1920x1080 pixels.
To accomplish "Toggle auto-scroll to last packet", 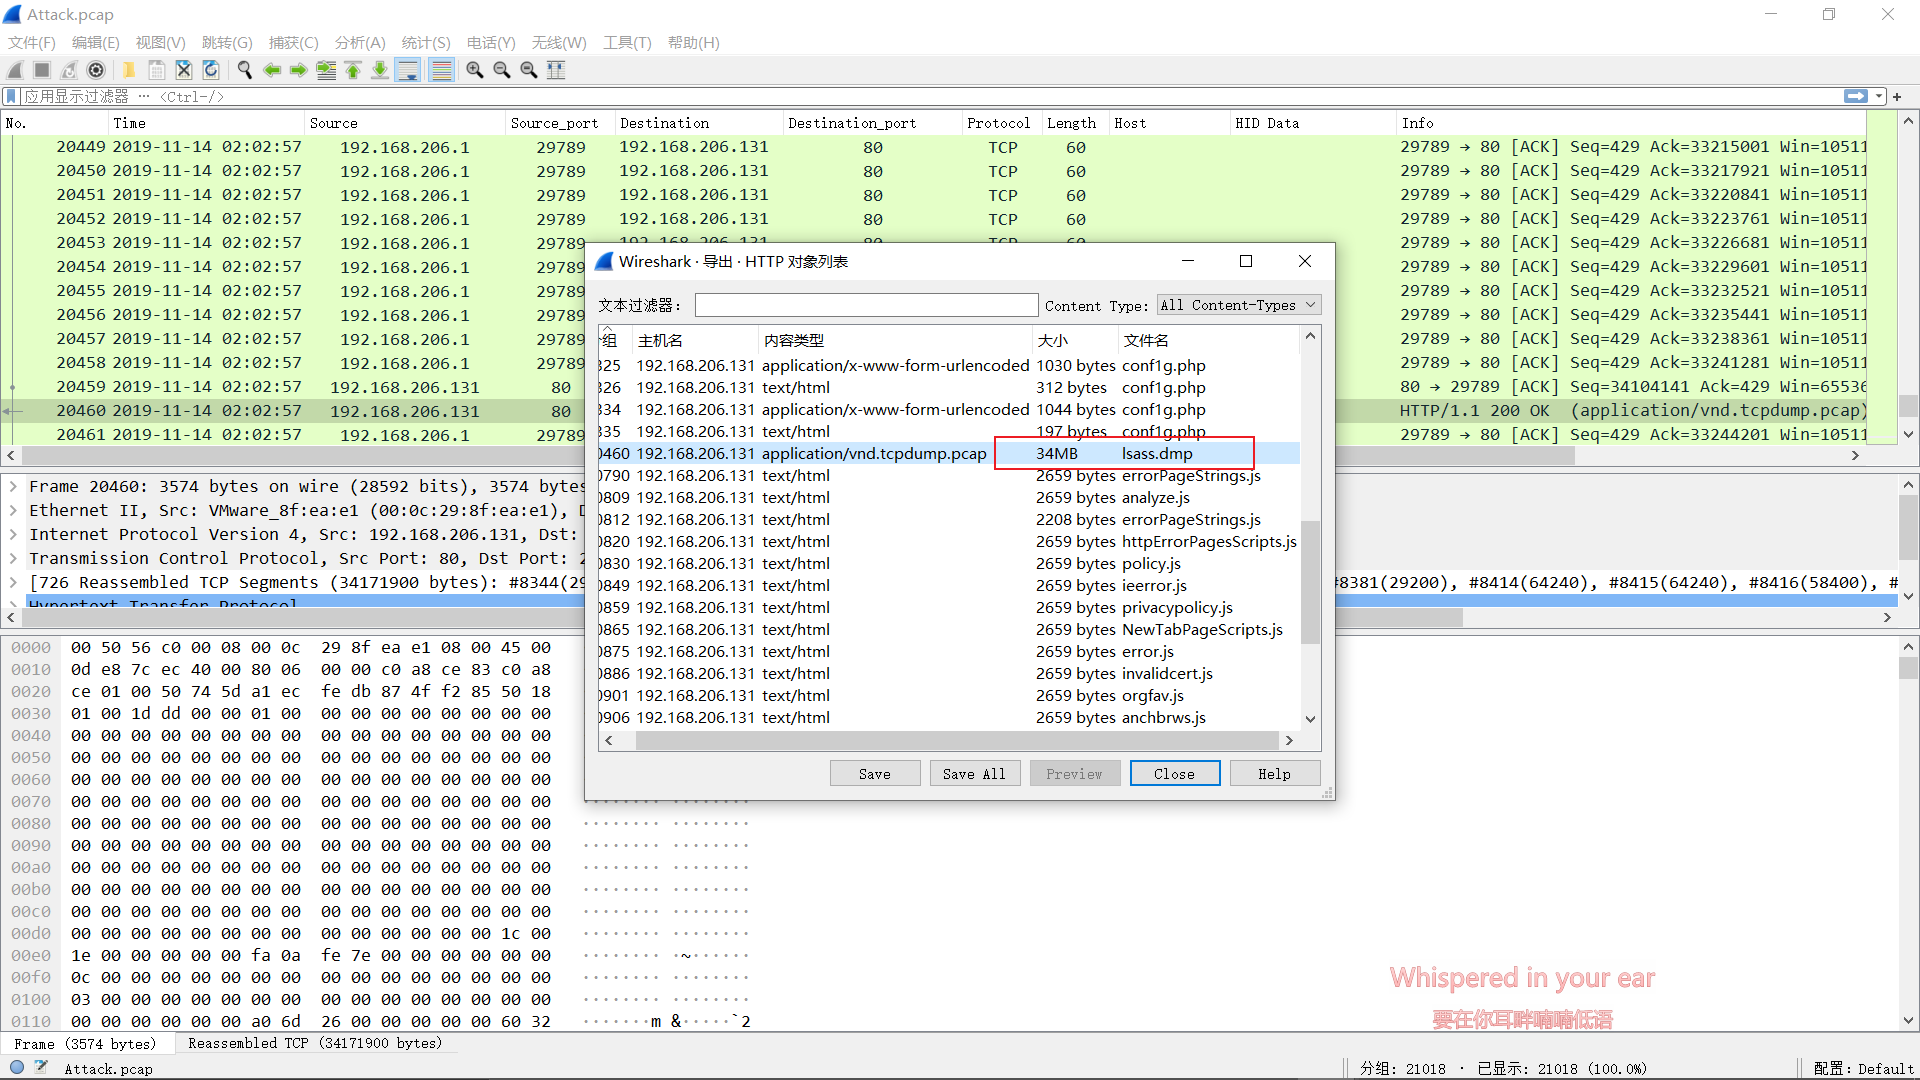I will click(408, 70).
